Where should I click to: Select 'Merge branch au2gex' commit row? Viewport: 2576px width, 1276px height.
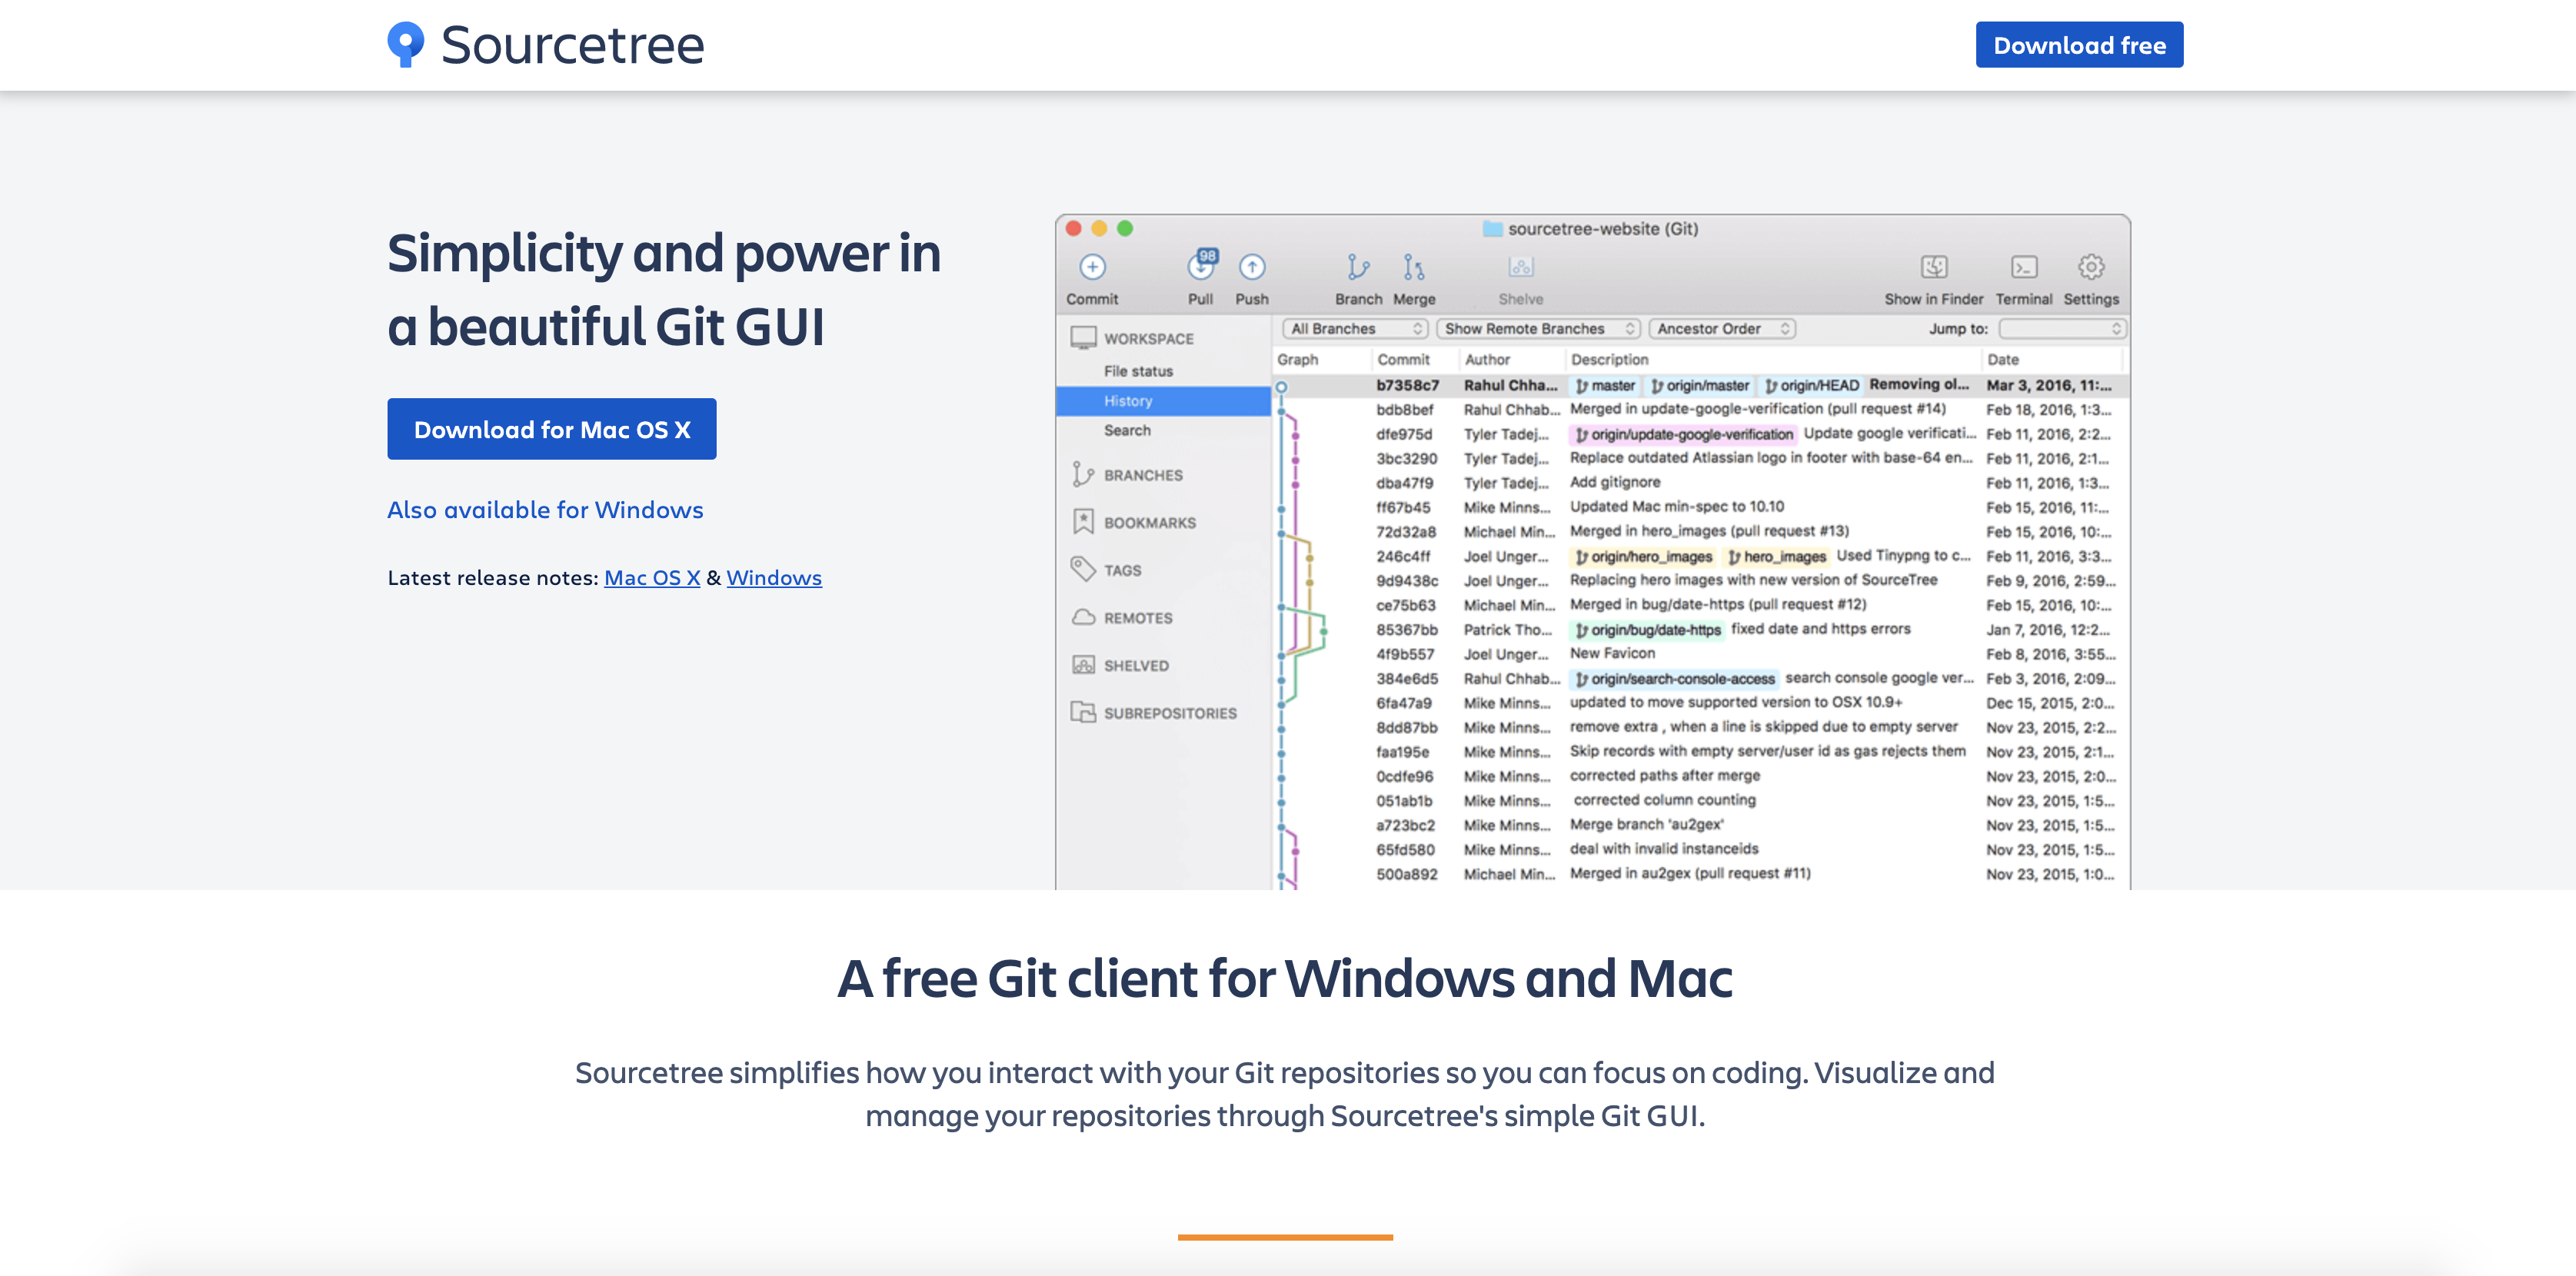[1700, 825]
